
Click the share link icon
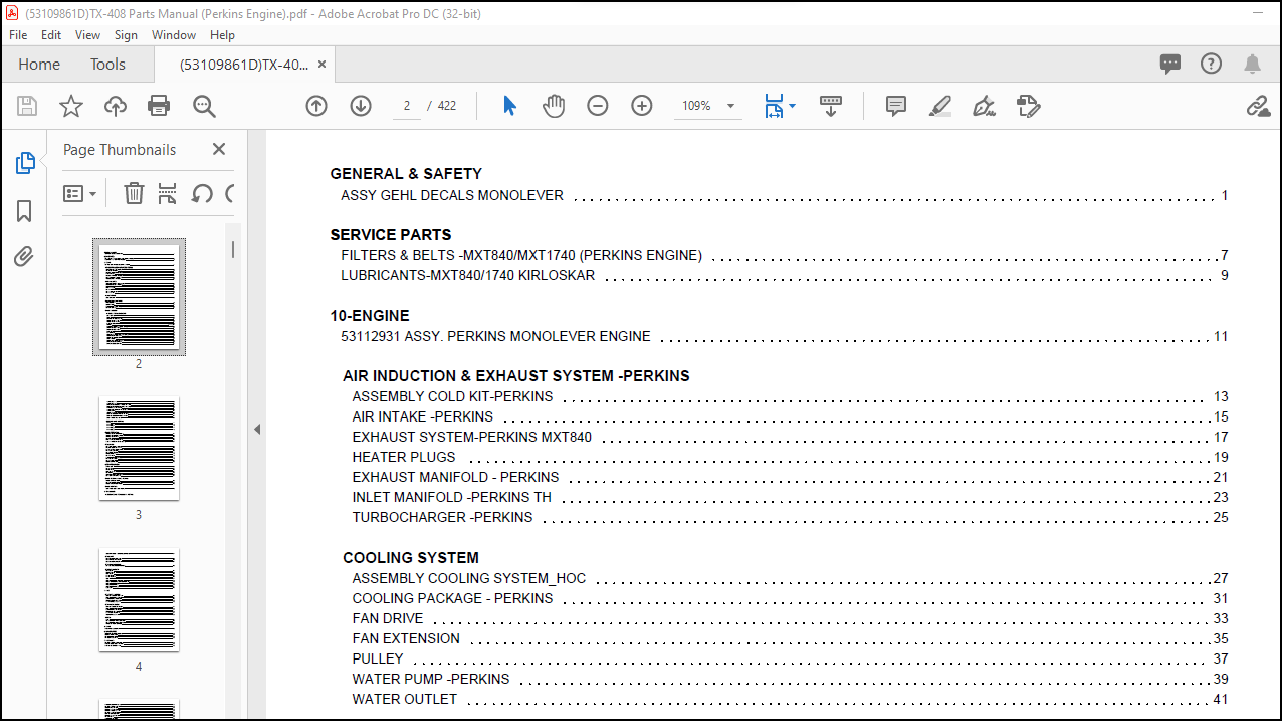coord(1258,106)
